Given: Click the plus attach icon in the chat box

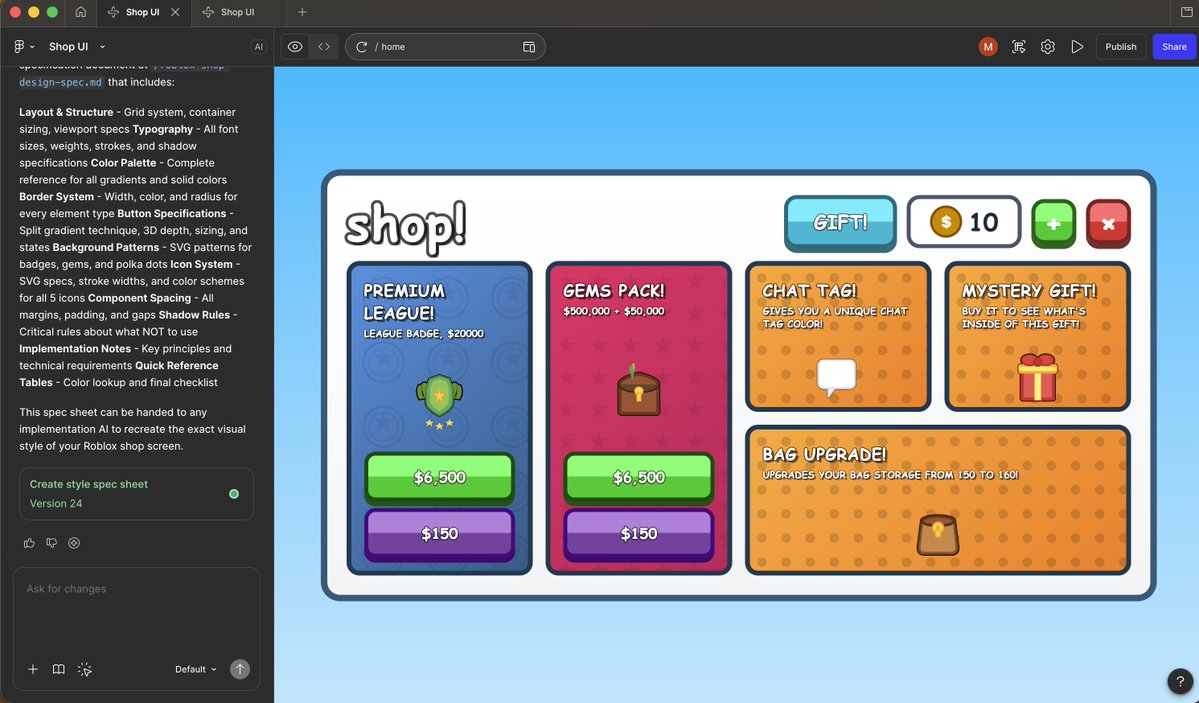Looking at the screenshot, I should (33, 669).
